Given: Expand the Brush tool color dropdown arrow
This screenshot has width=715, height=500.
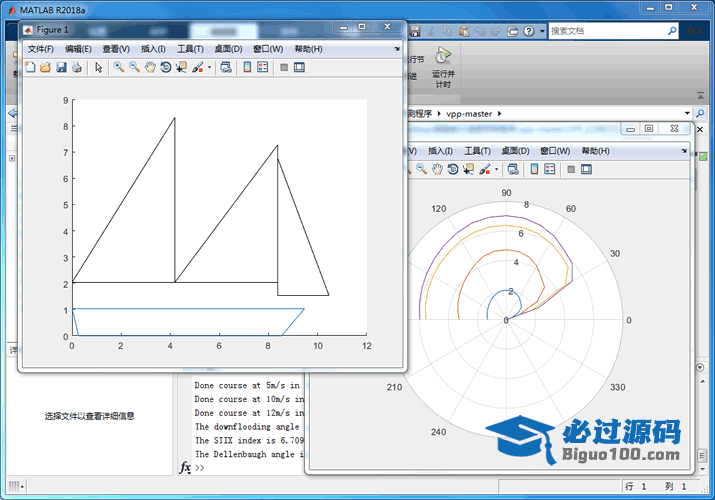Looking at the screenshot, I should (x=209, y=68).
